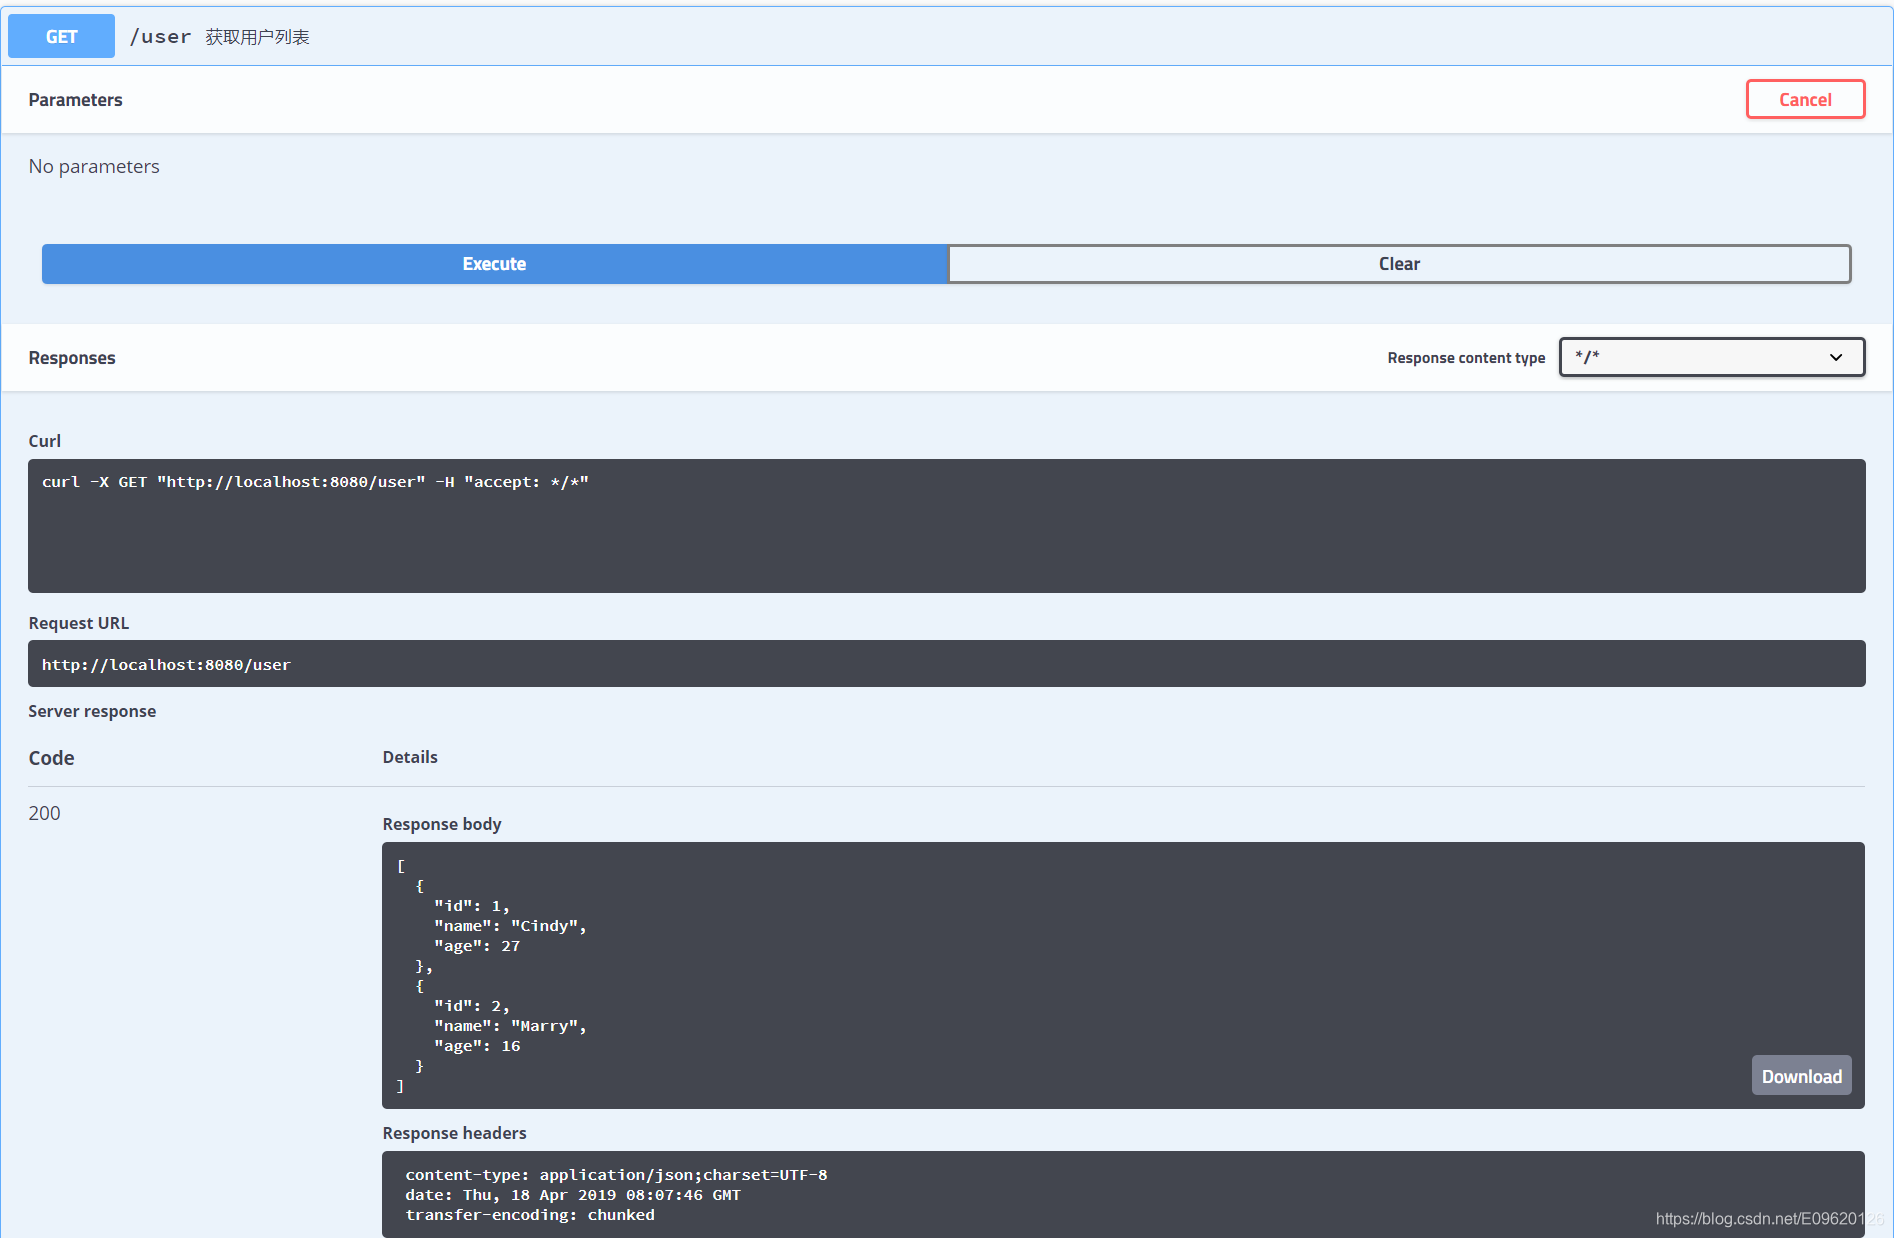1894x1238 pixels.
Task: Select the "id": 2 line
Action: [x=472, y=1006]
